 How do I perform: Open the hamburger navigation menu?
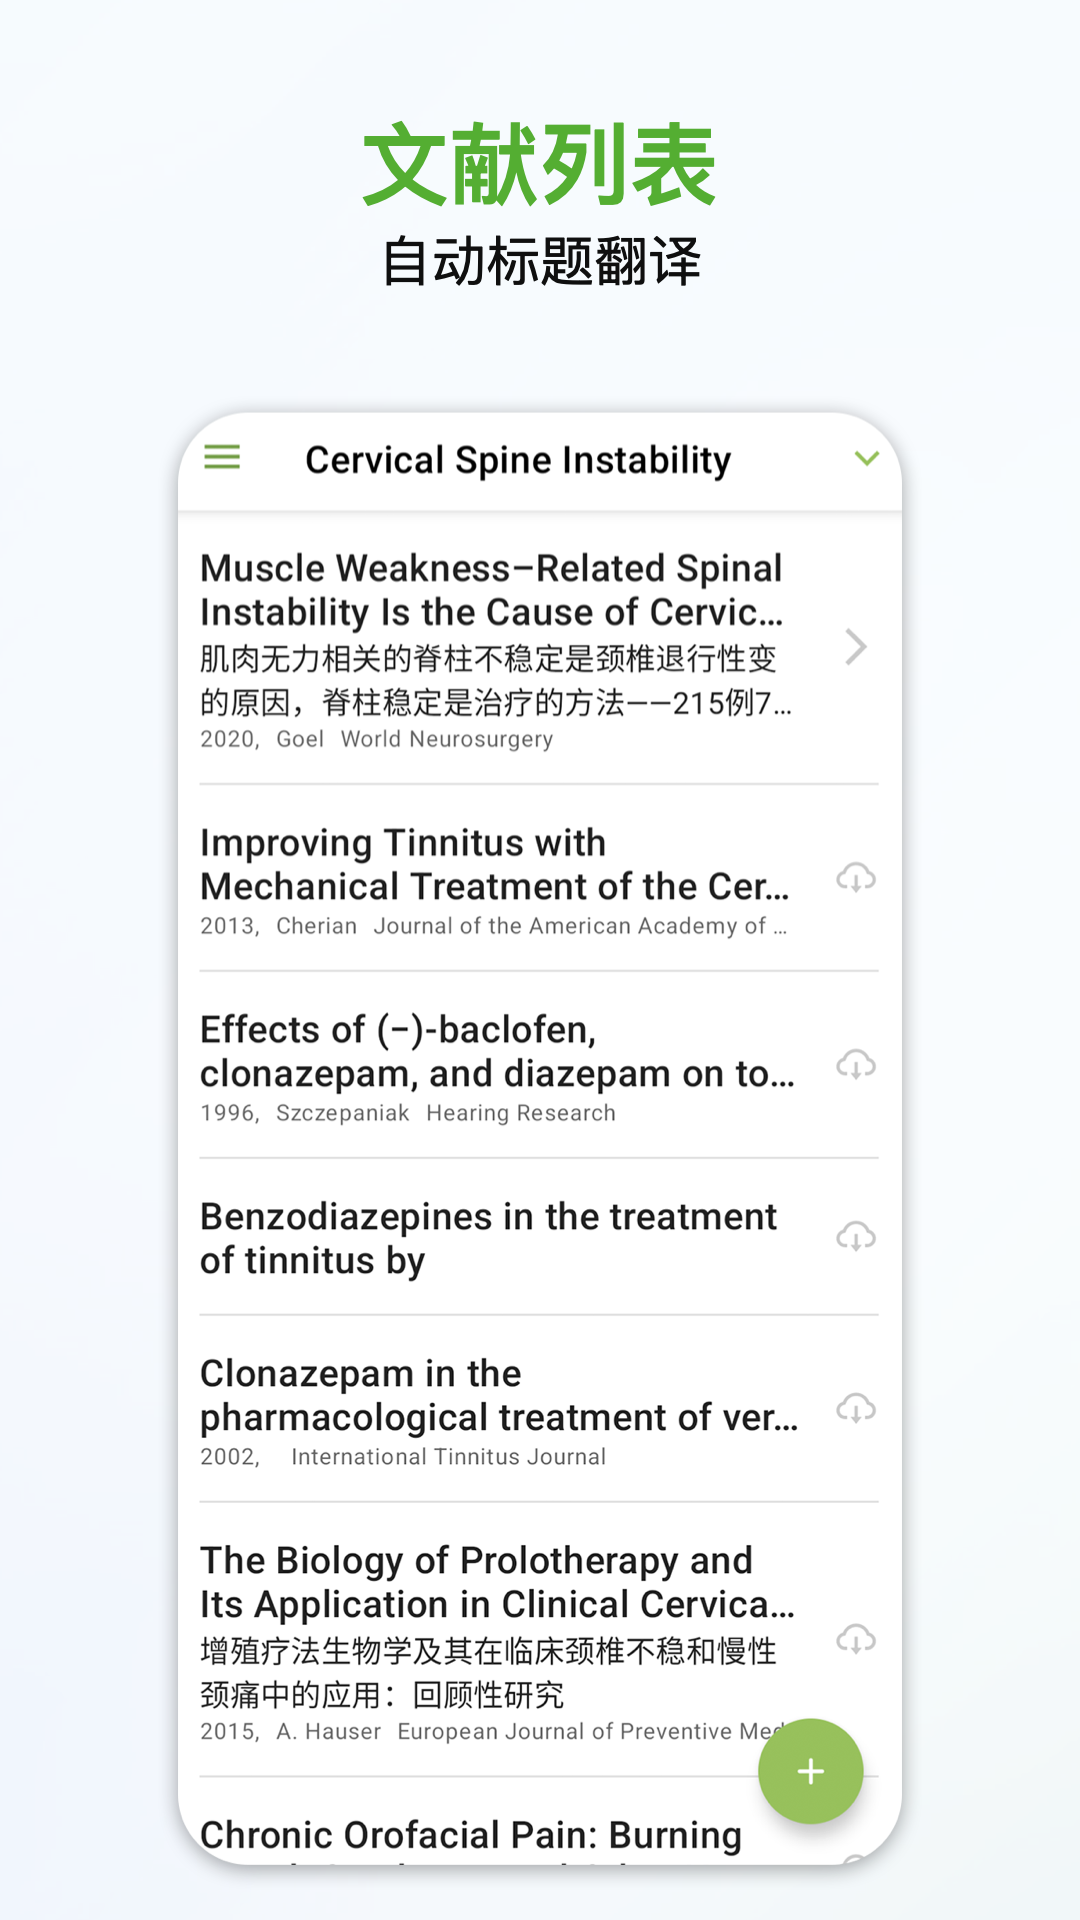[x=222, y=458]
